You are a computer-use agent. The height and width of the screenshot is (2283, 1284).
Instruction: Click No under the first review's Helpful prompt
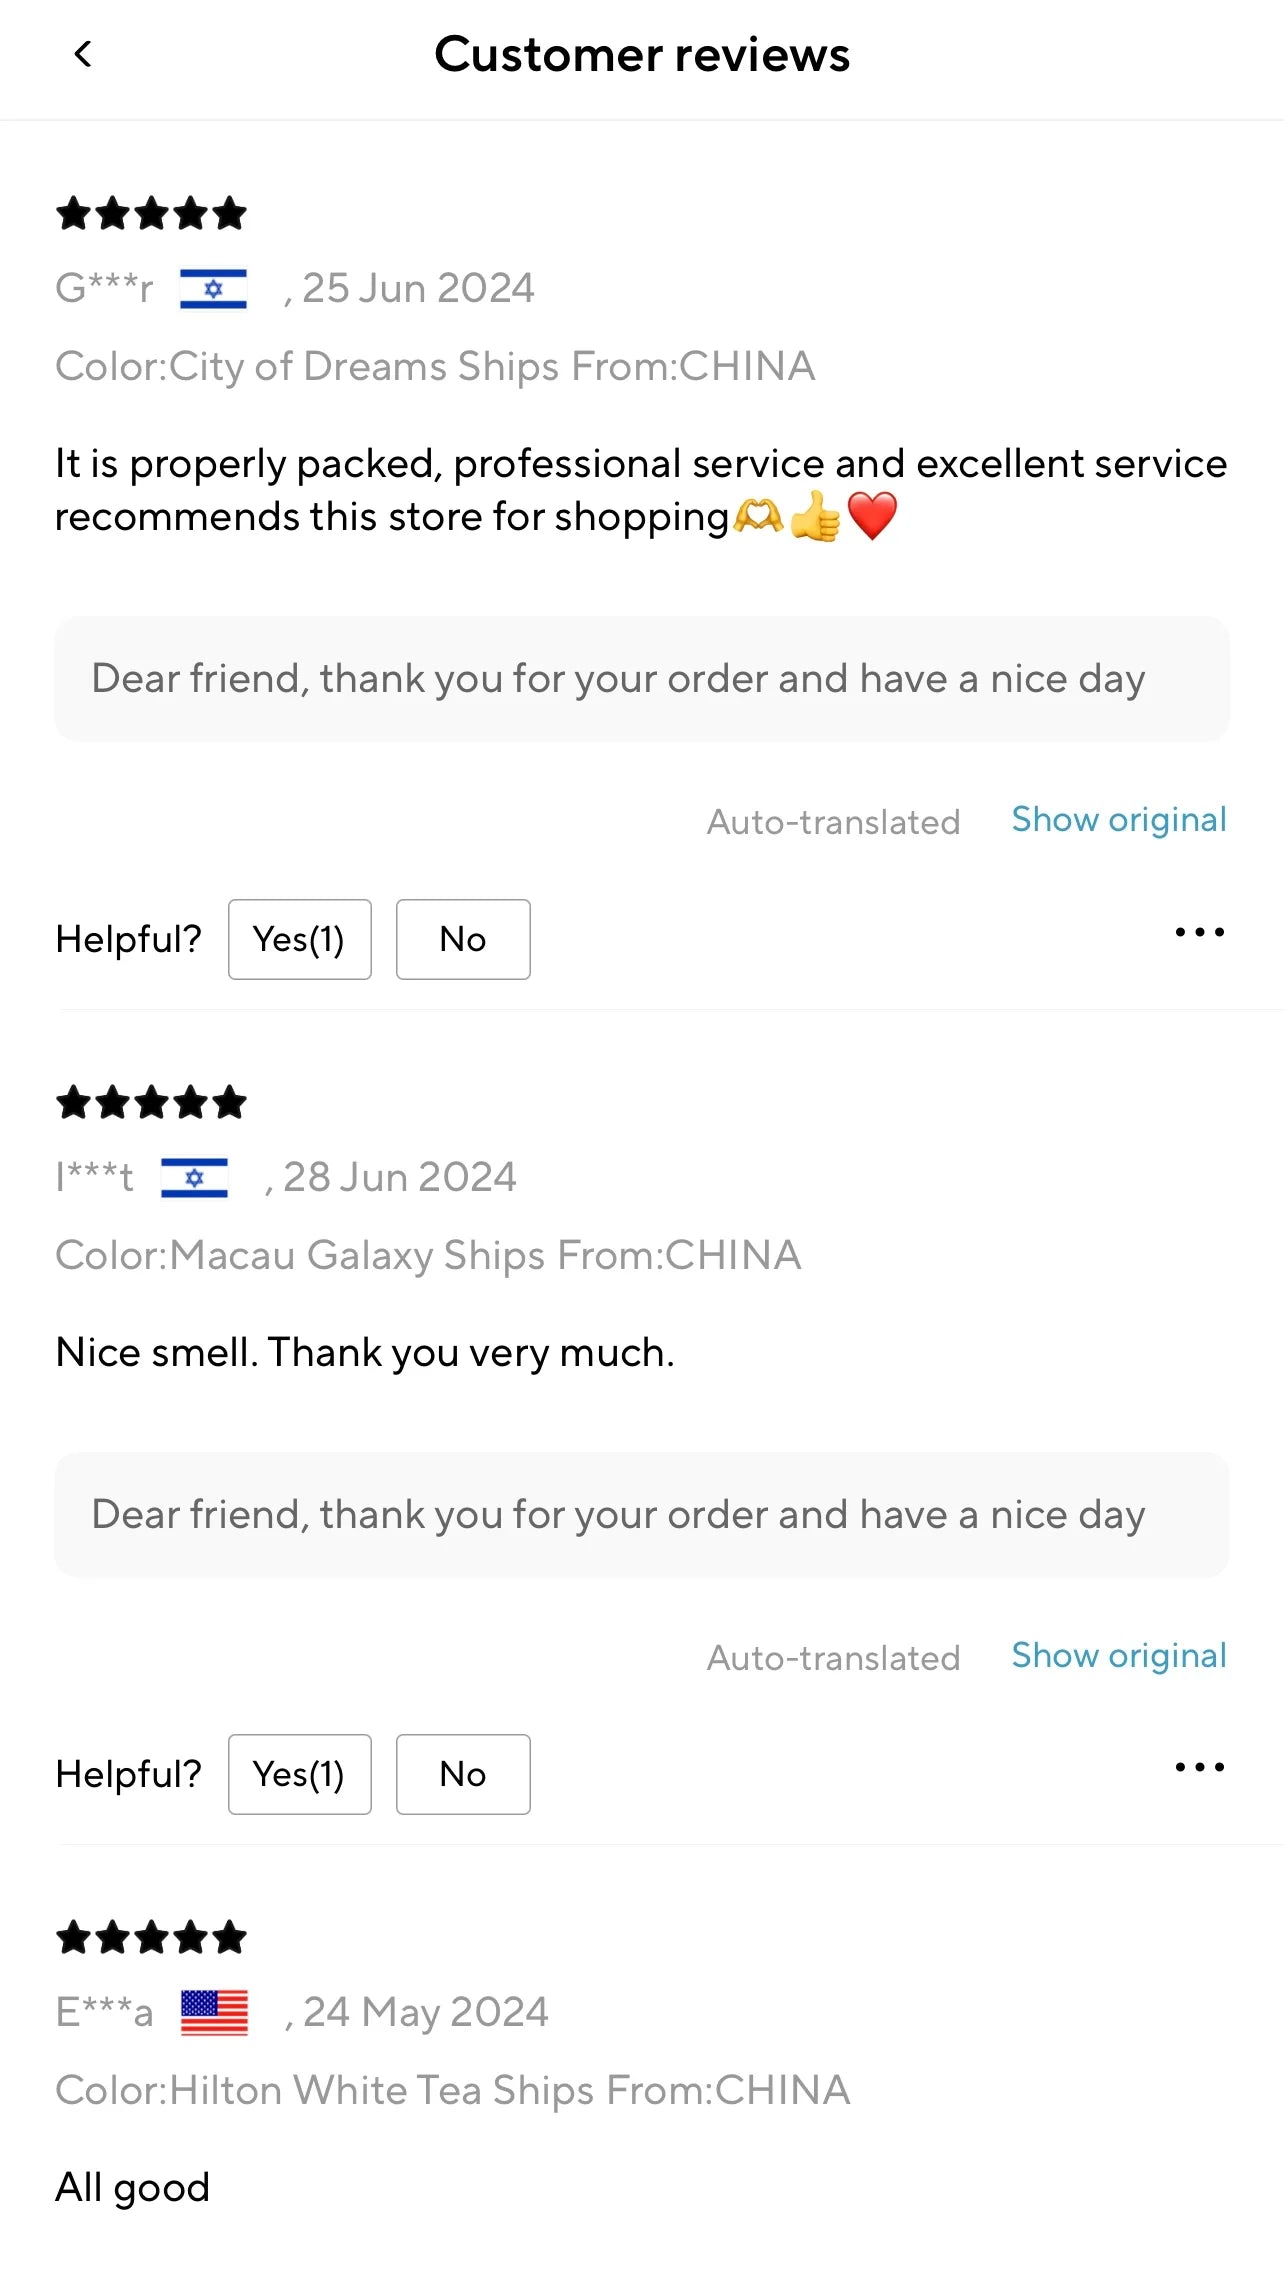click(462, 939)
